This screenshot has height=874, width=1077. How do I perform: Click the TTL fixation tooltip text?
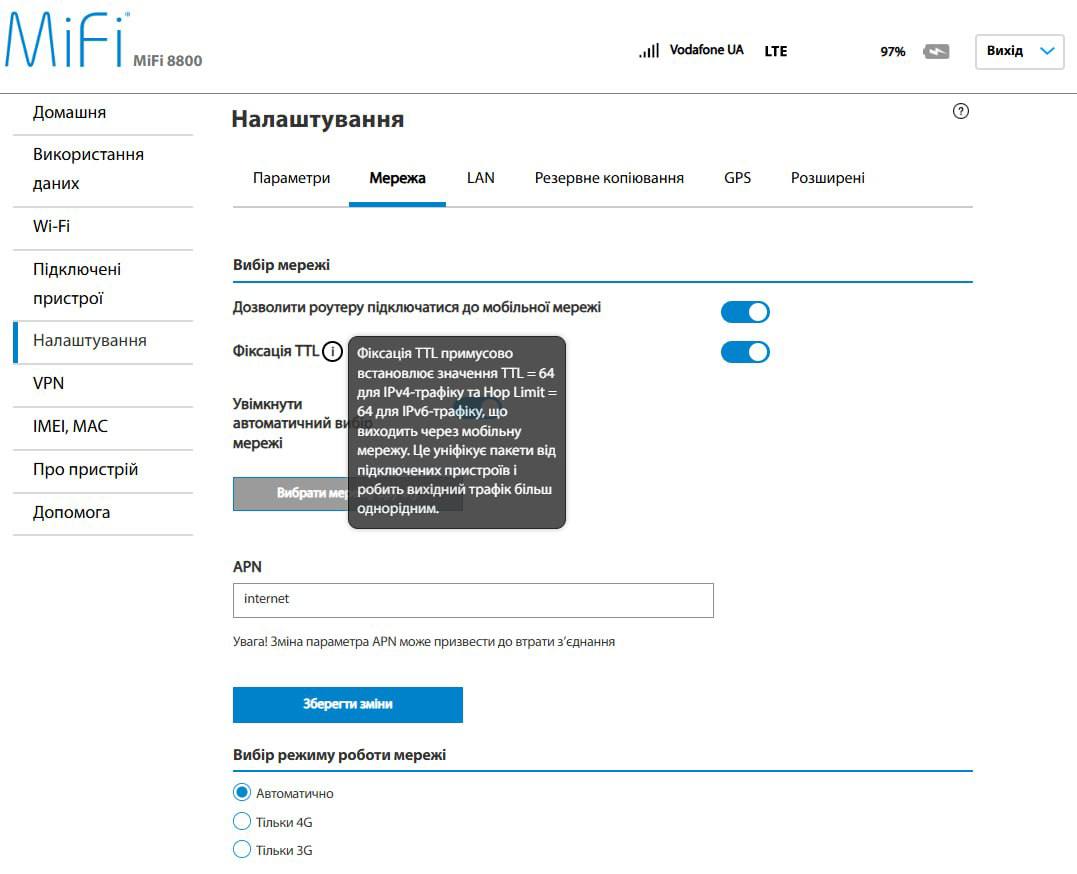click(x=457, y=431)
